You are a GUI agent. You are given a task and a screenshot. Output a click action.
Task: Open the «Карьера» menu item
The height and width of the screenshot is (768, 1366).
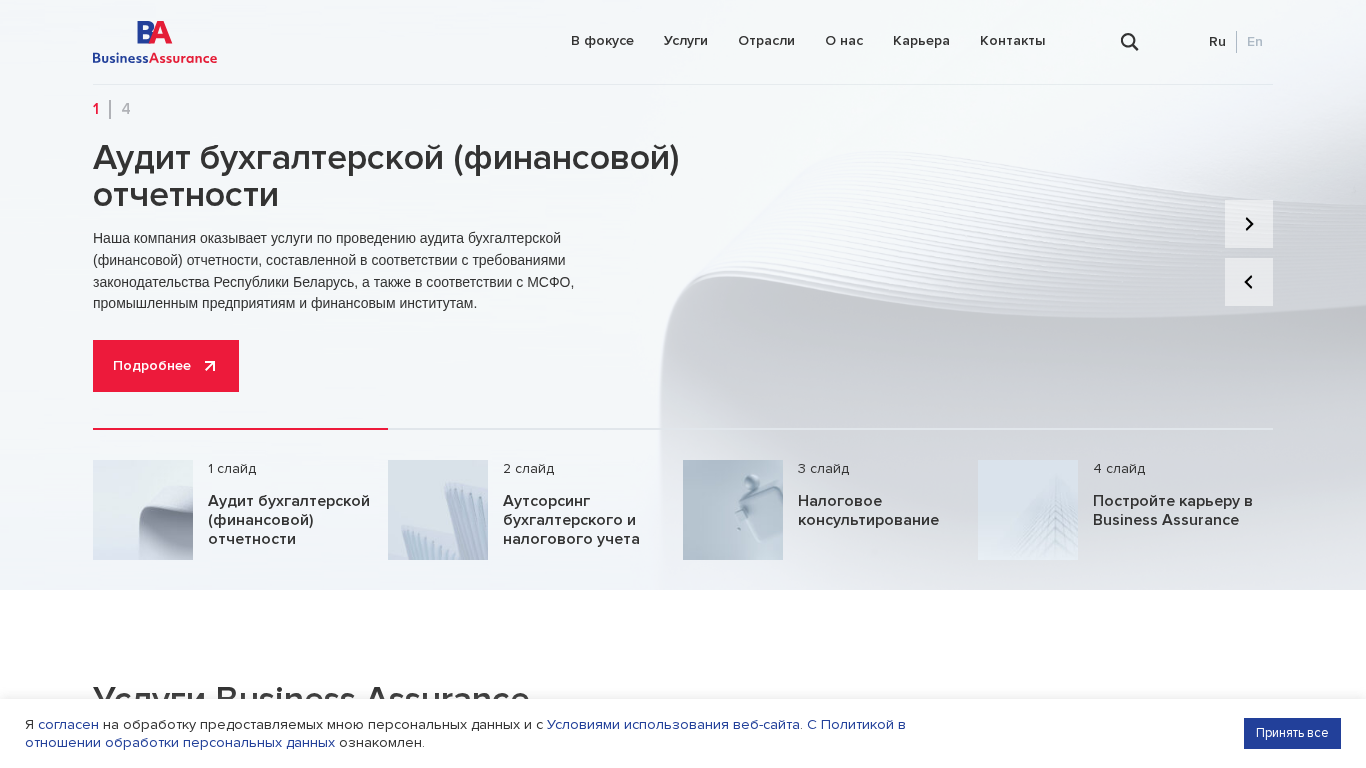(x=921, y=41)
